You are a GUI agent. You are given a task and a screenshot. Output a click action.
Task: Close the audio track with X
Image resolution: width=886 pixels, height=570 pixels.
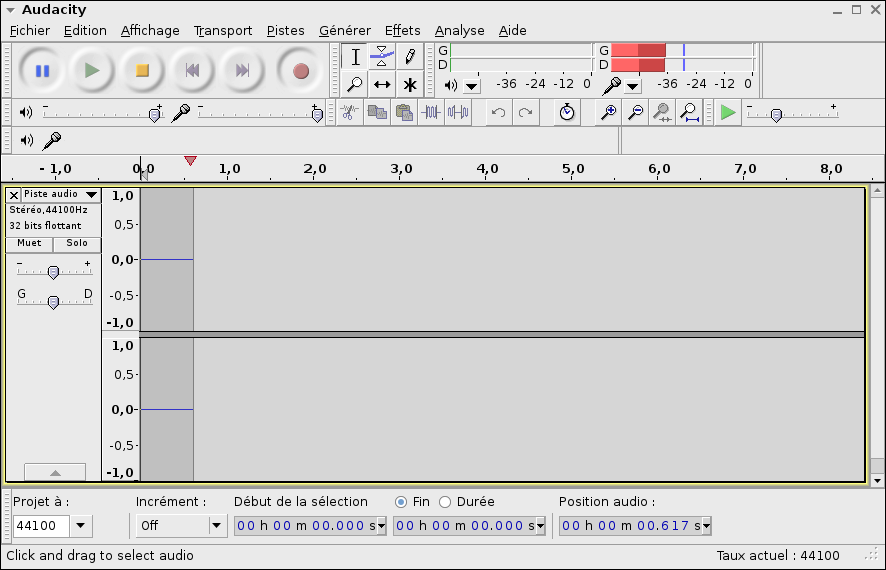[x=14, y=195]
